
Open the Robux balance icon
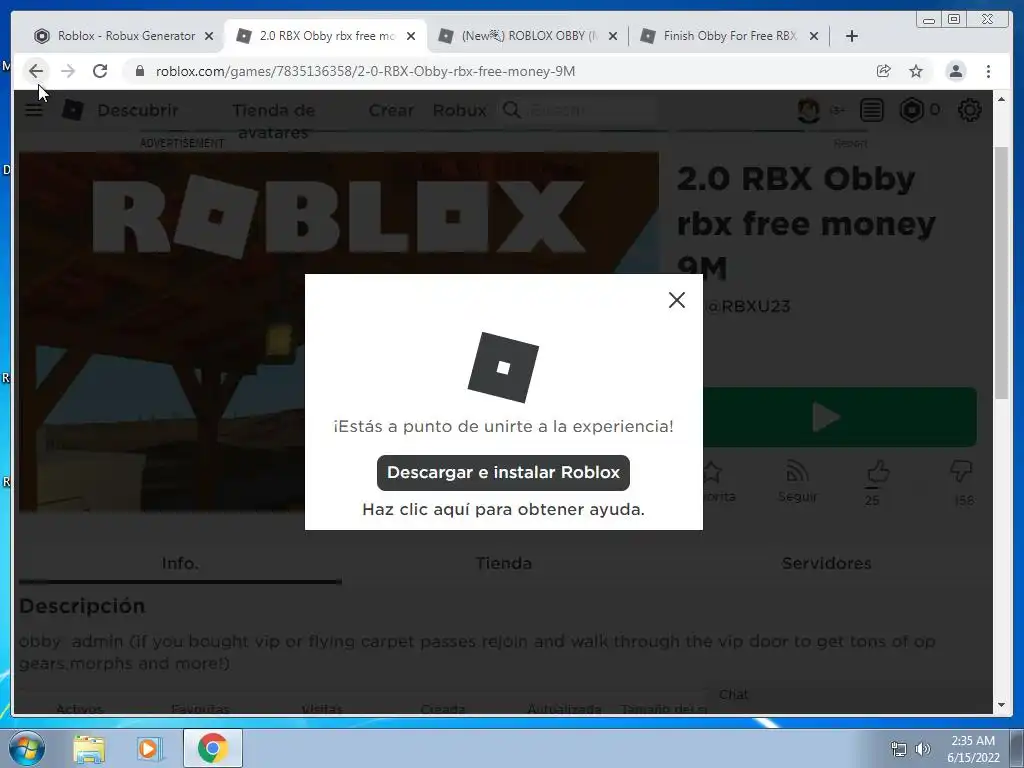tap(912, 110)
